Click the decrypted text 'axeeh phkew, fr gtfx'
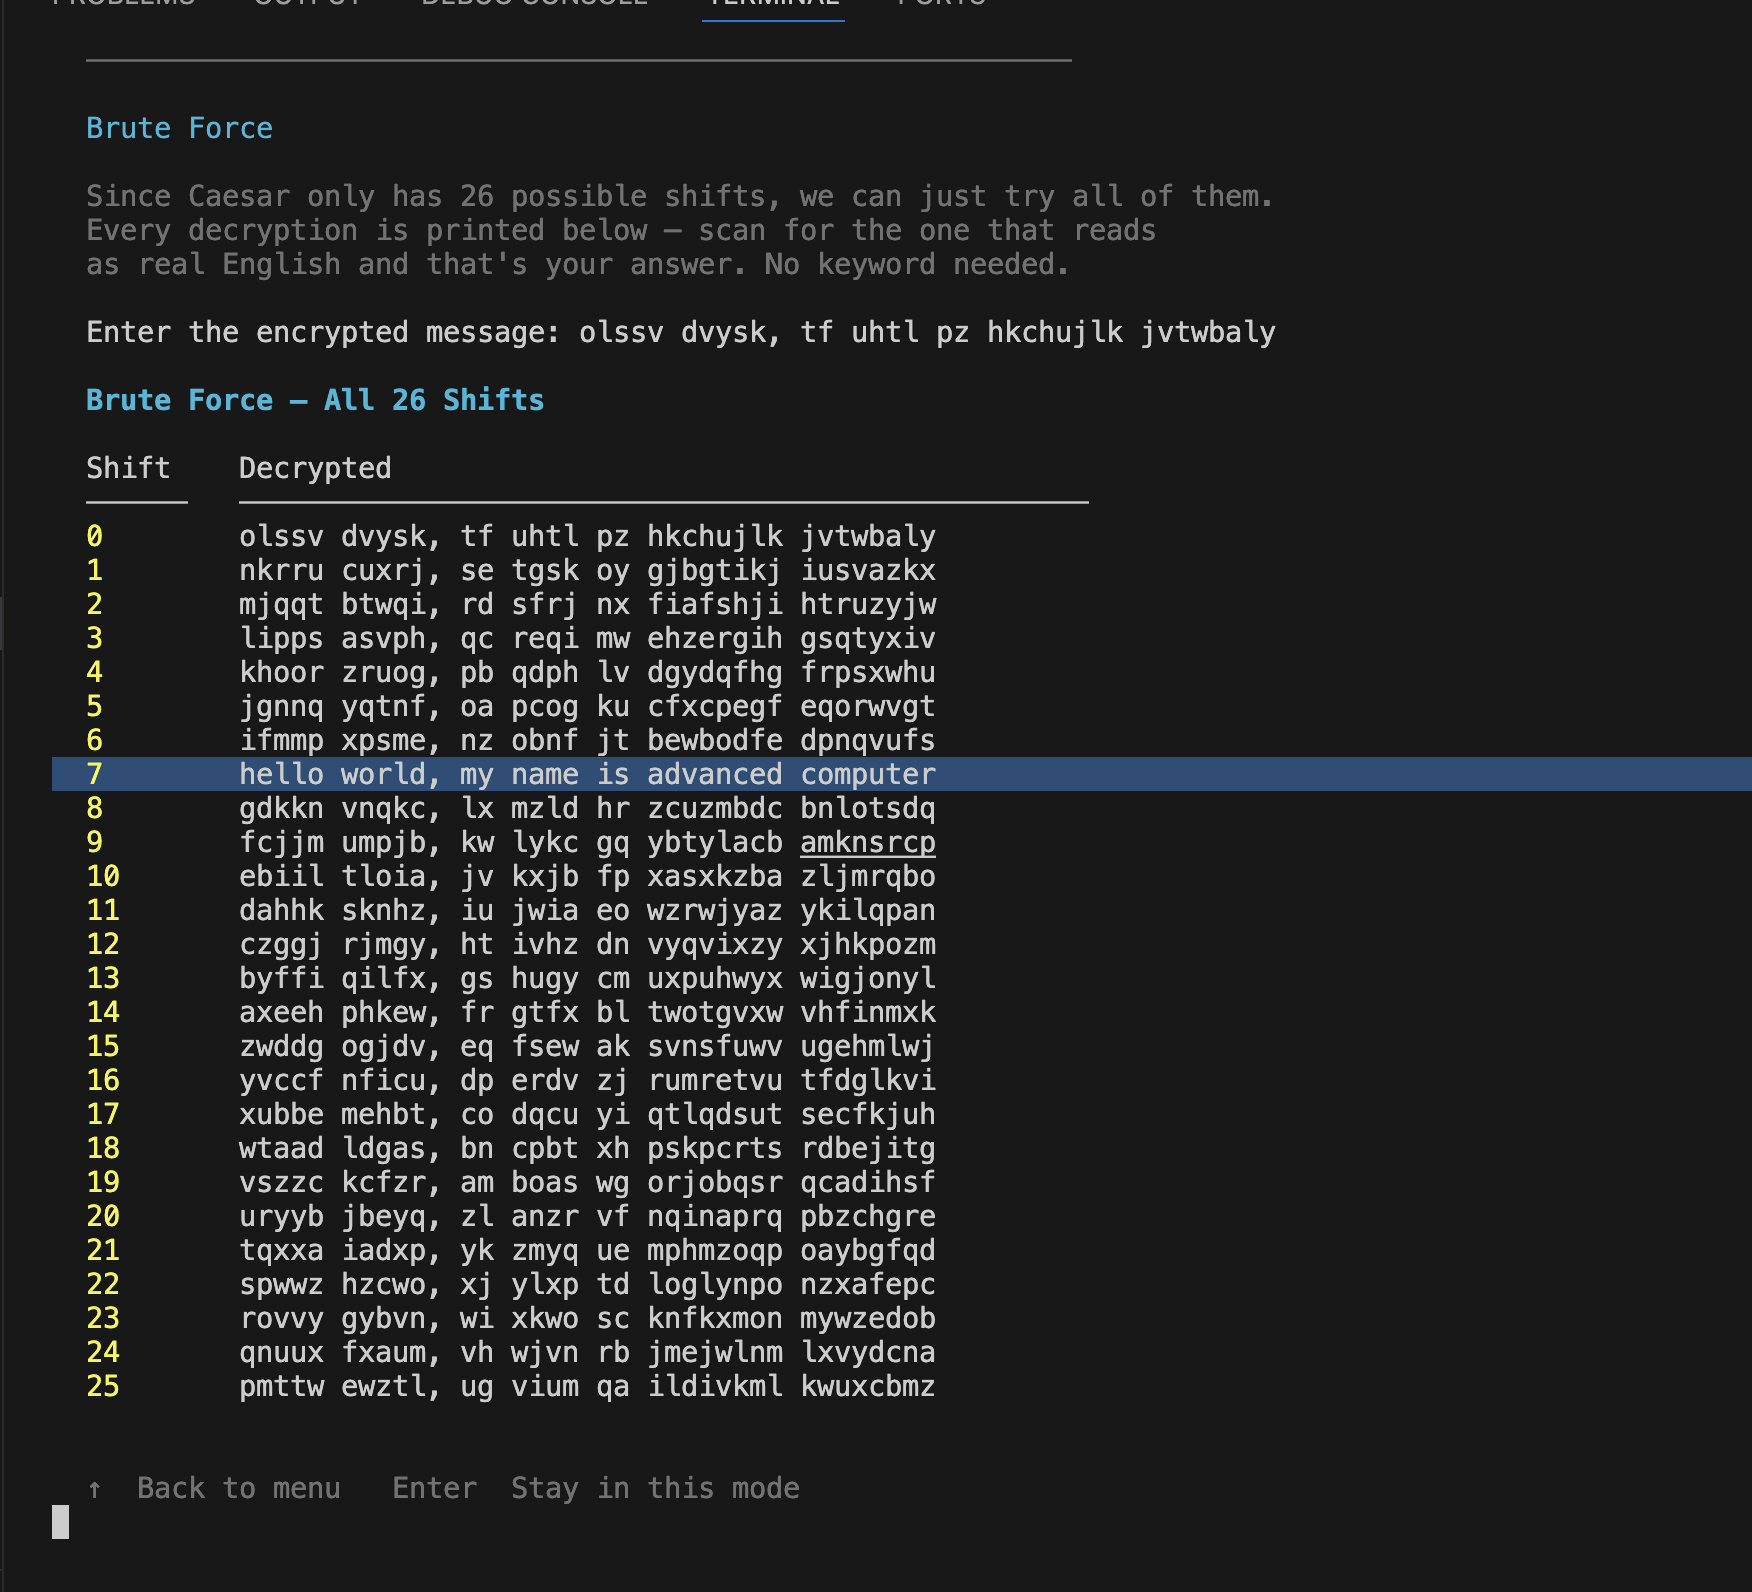 tap(409, 1012)
